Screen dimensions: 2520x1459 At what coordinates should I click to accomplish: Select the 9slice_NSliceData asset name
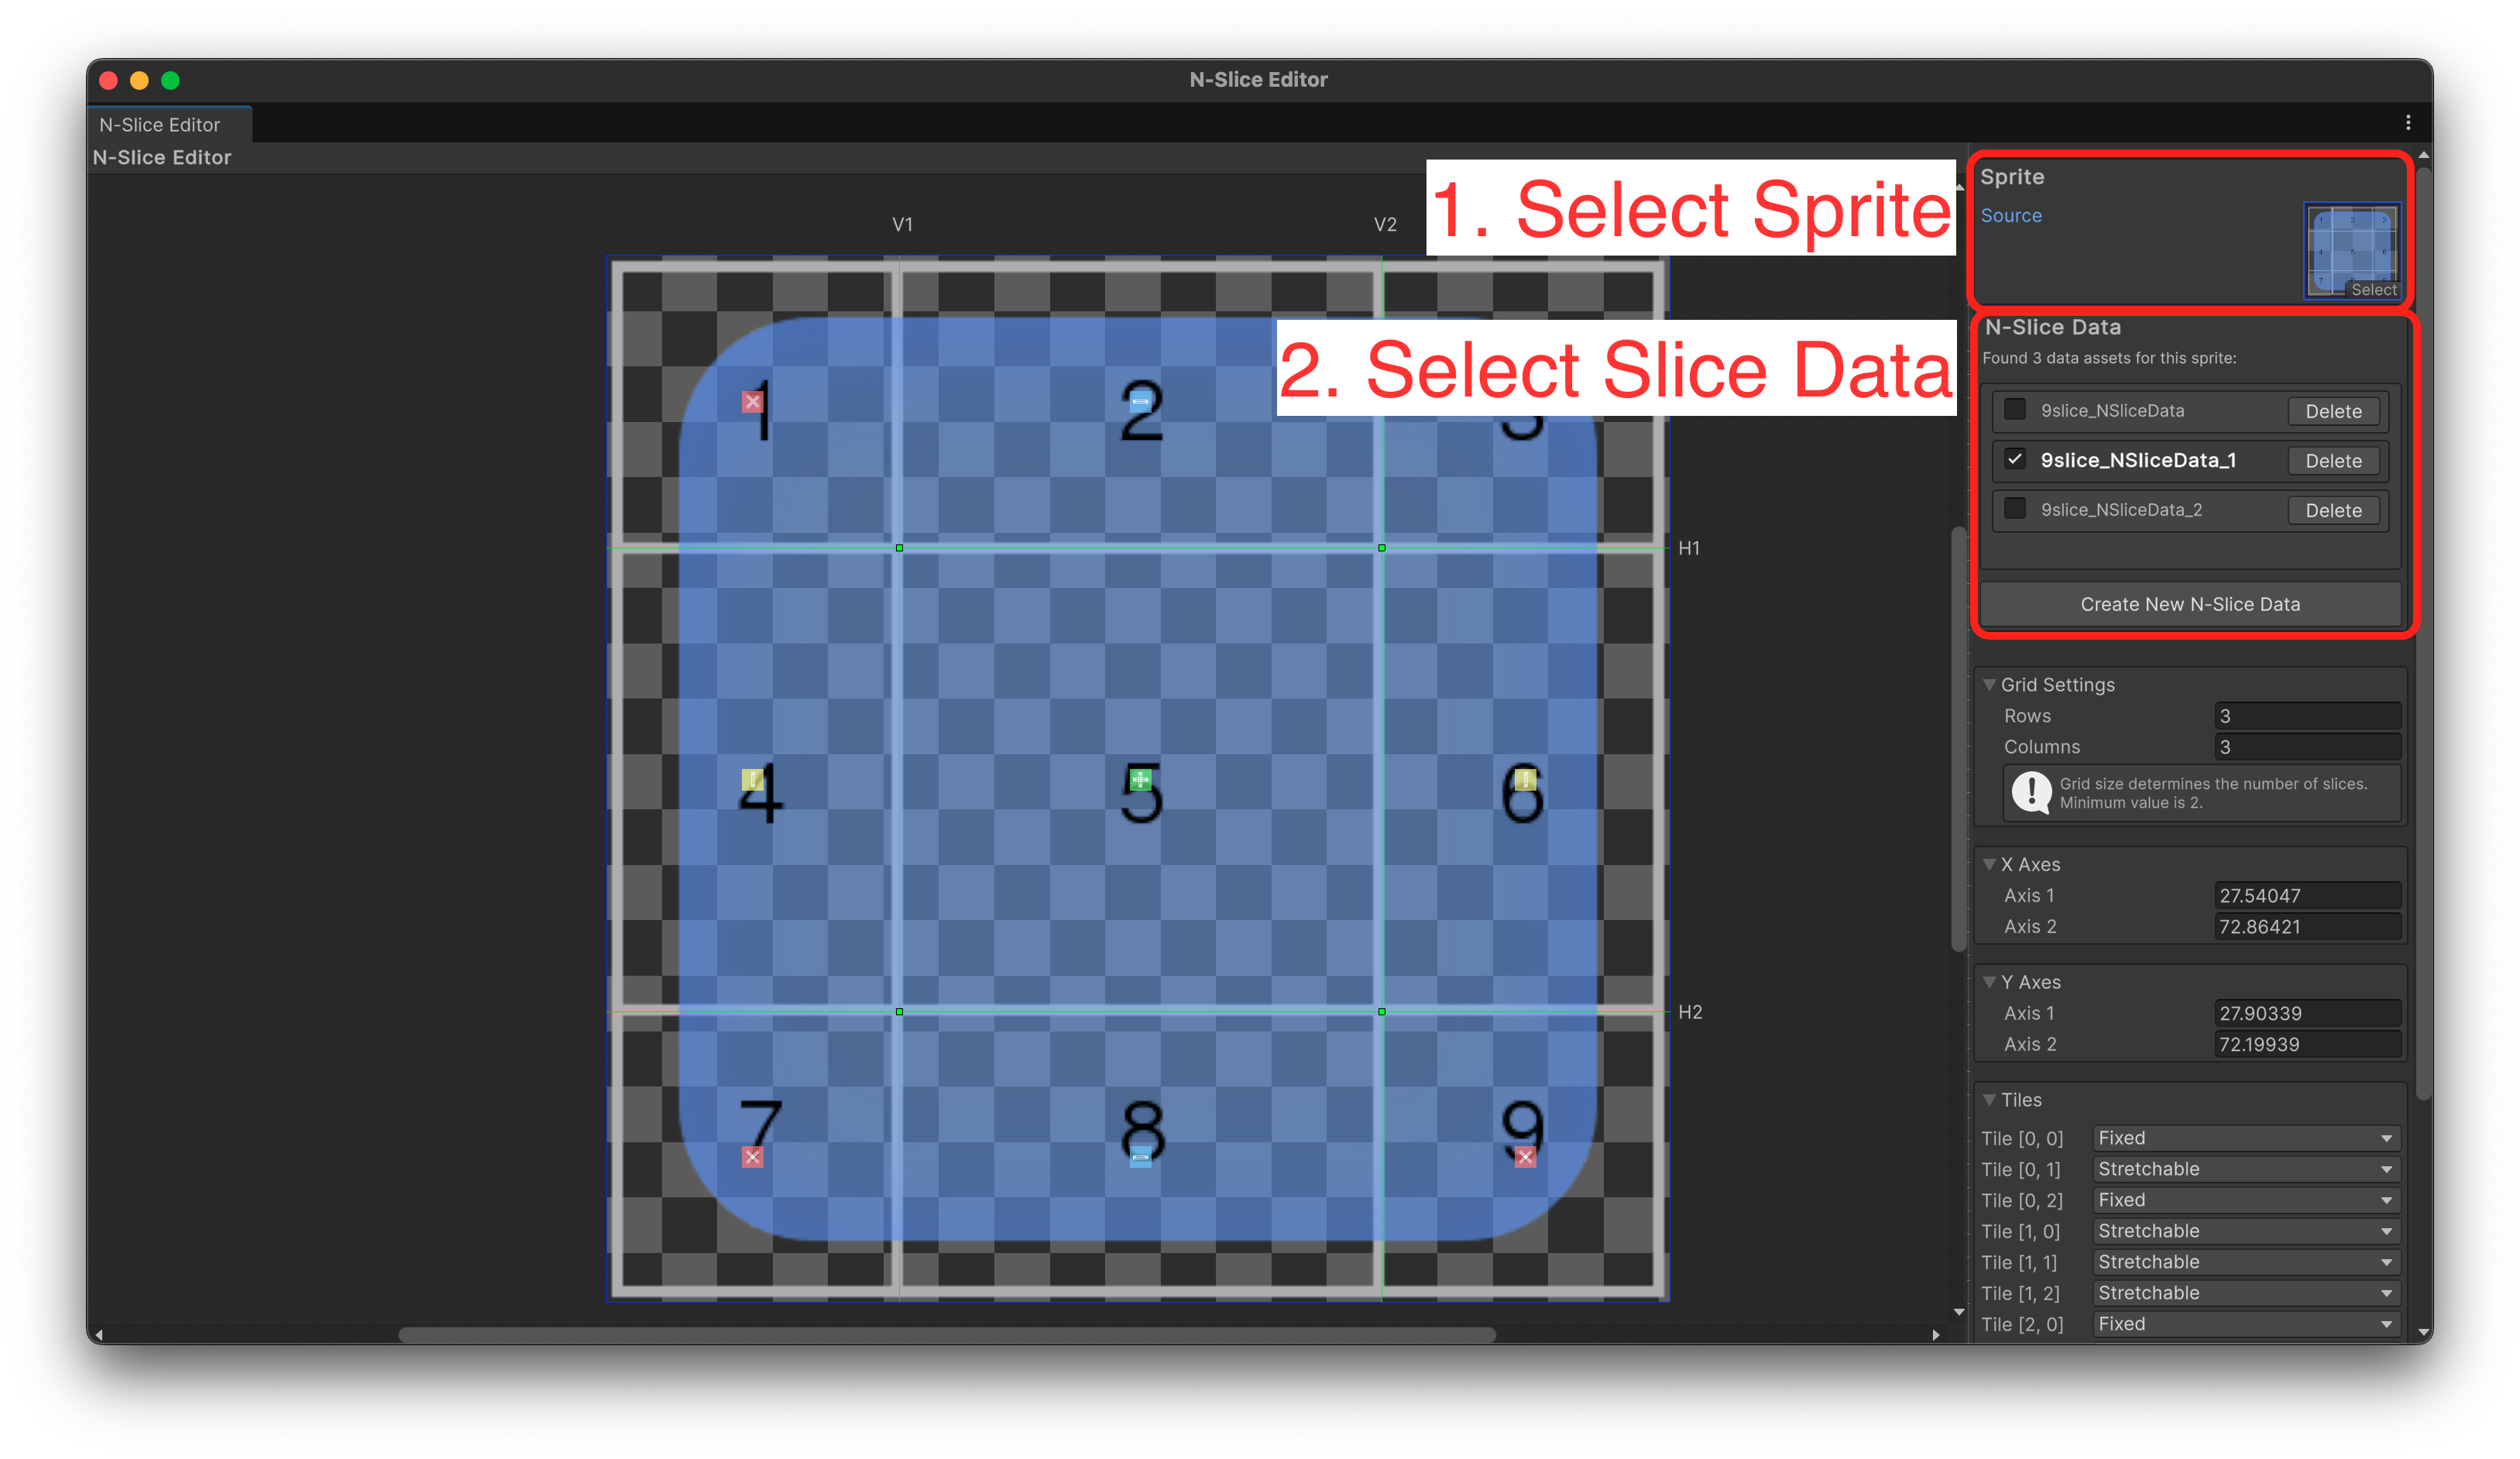point(2112,411)
